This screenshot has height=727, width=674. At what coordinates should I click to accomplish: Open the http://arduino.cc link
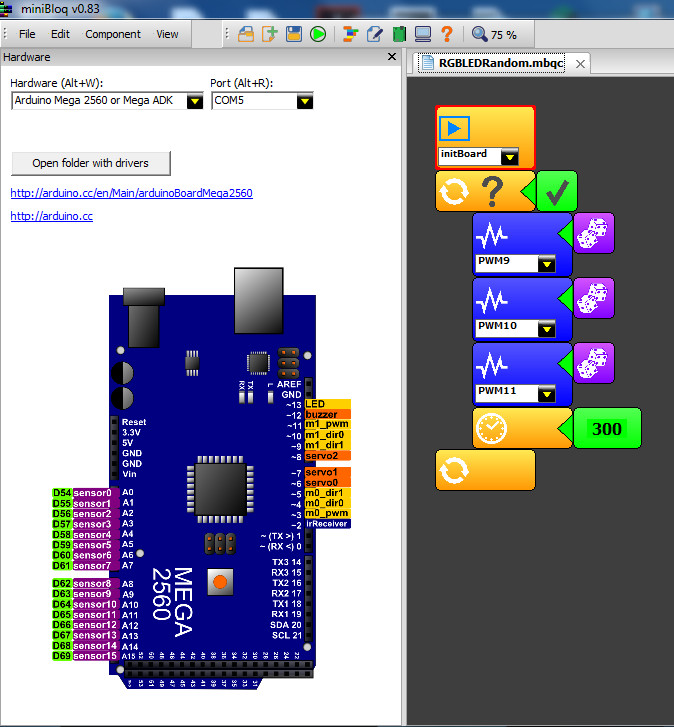pyautogui.click(x=51, y=216)
